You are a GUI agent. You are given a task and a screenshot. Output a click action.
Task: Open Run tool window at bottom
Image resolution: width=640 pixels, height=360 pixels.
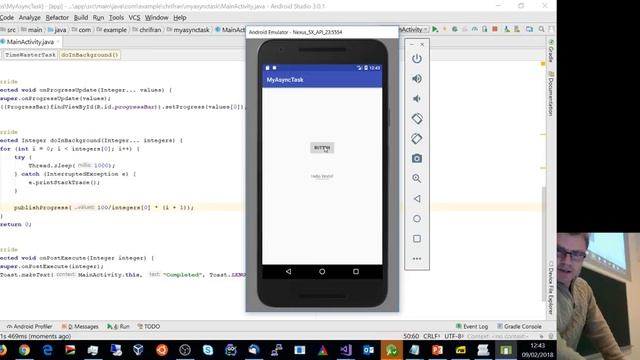(x=118, y=327)
